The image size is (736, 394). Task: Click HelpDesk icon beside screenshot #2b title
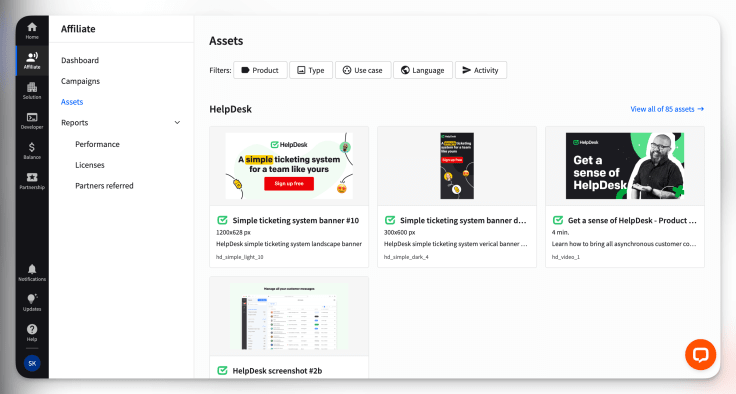[222, 371]
